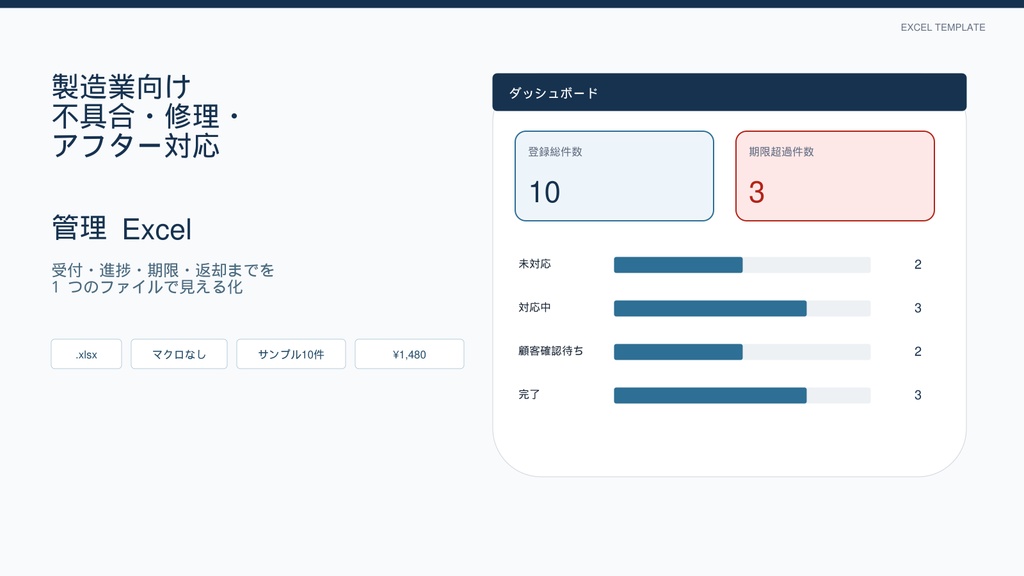Click the 管理 Excel heading
The width and height of the screenshot is (1024, 576).
click(x=121, y=229)
